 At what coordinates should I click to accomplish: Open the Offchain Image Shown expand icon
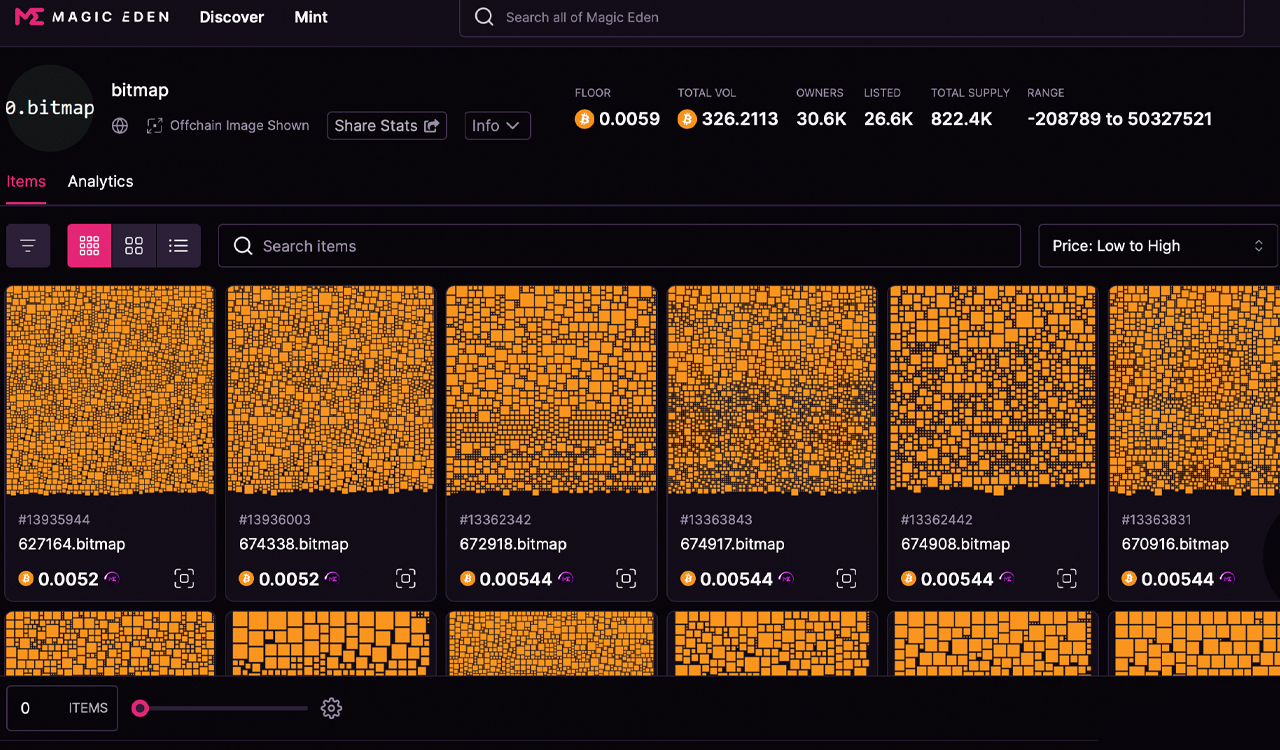[x=154, y=126]
